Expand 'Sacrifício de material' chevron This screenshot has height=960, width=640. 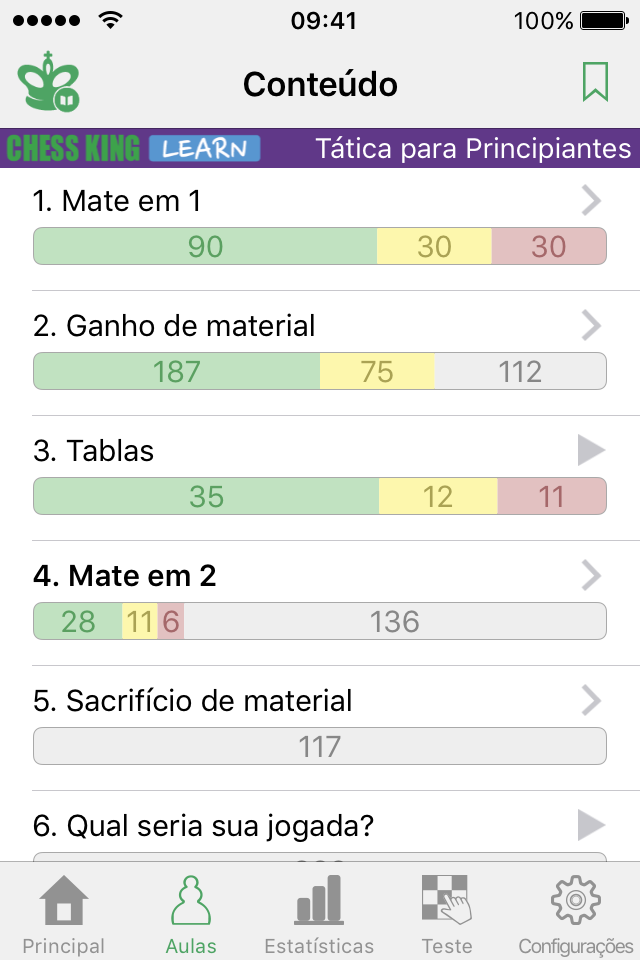click(591, 700)
